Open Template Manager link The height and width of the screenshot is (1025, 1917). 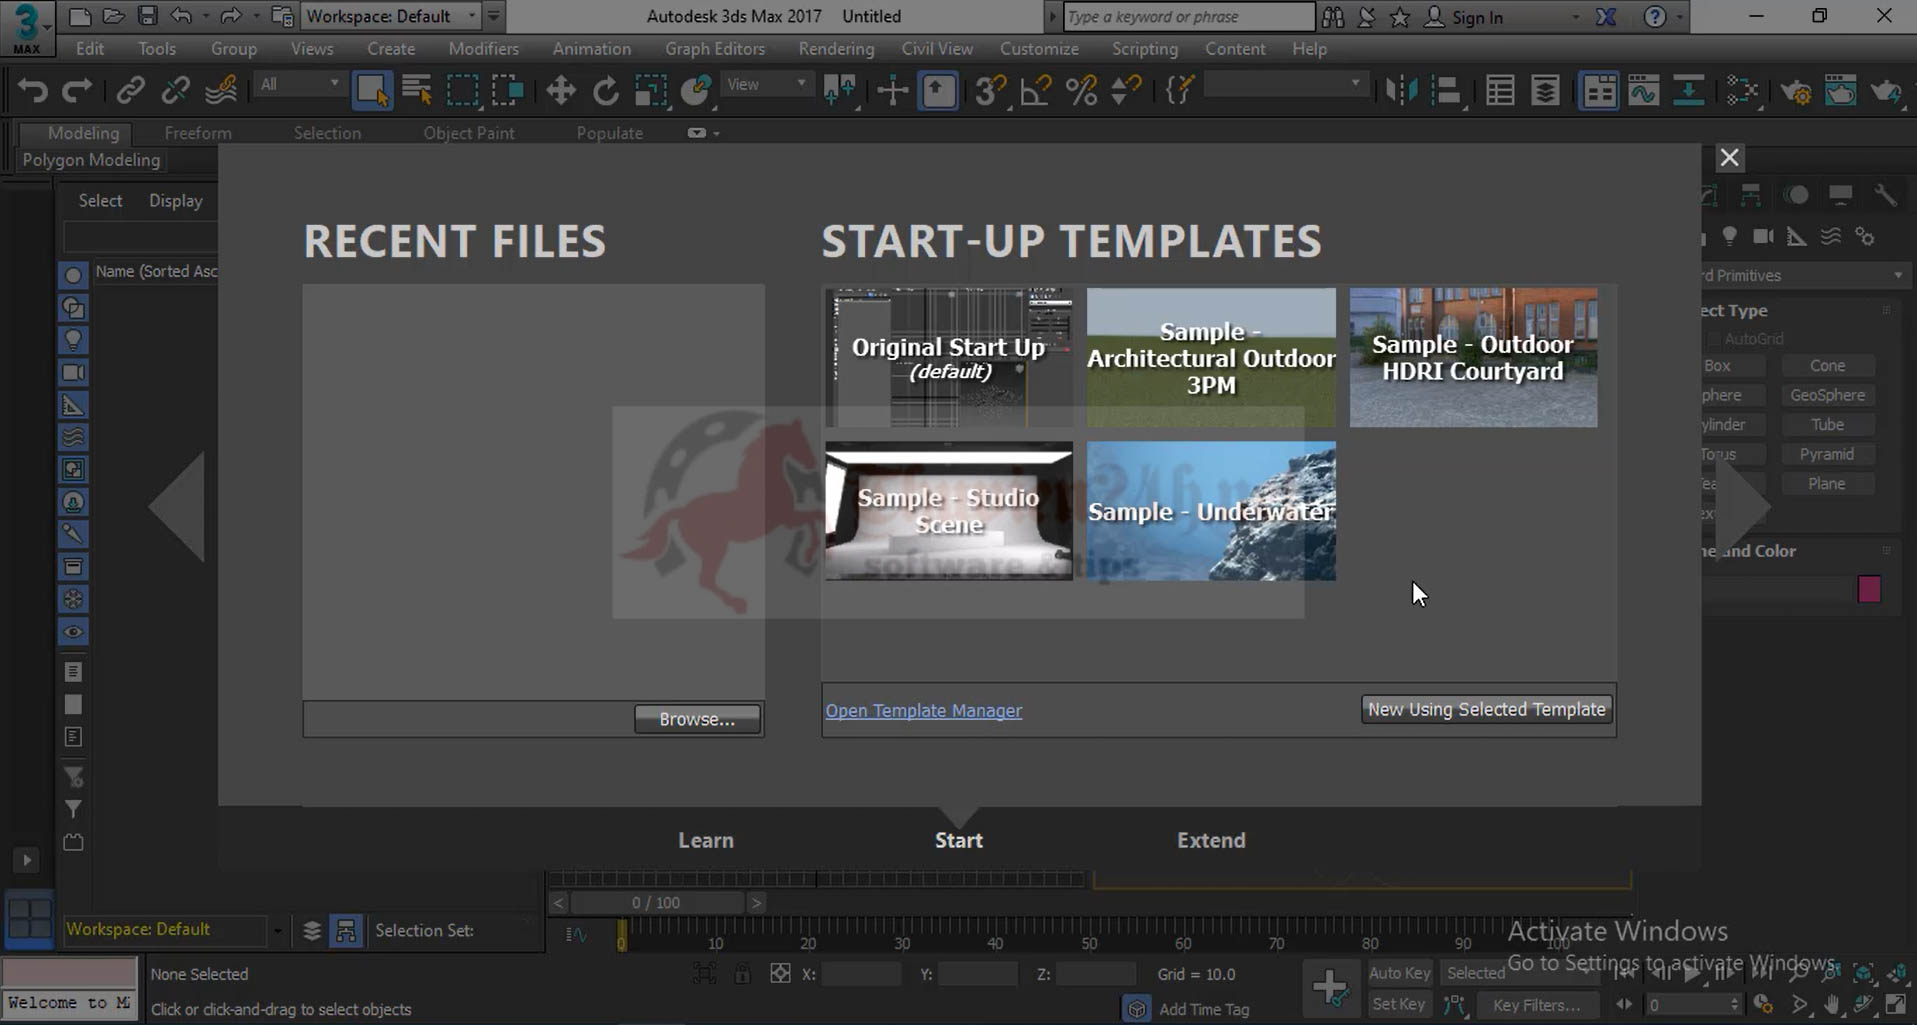[x=923, y=711]
